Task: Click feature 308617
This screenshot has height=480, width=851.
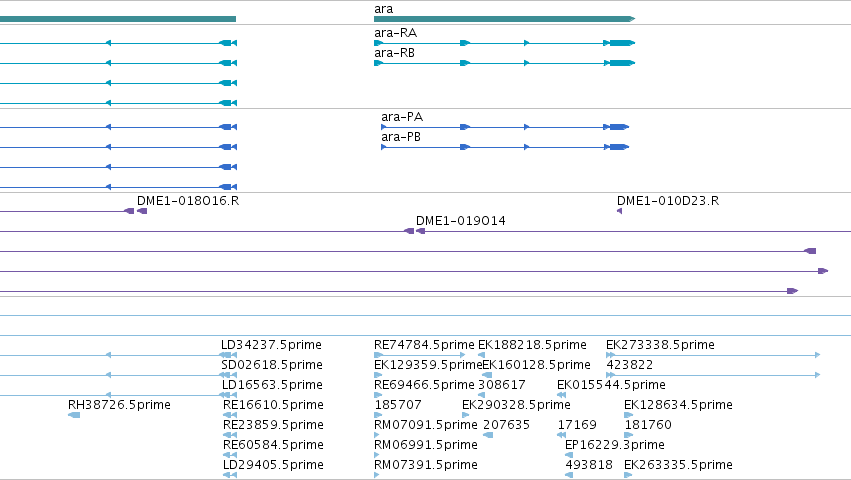Action: click(502, 385)
